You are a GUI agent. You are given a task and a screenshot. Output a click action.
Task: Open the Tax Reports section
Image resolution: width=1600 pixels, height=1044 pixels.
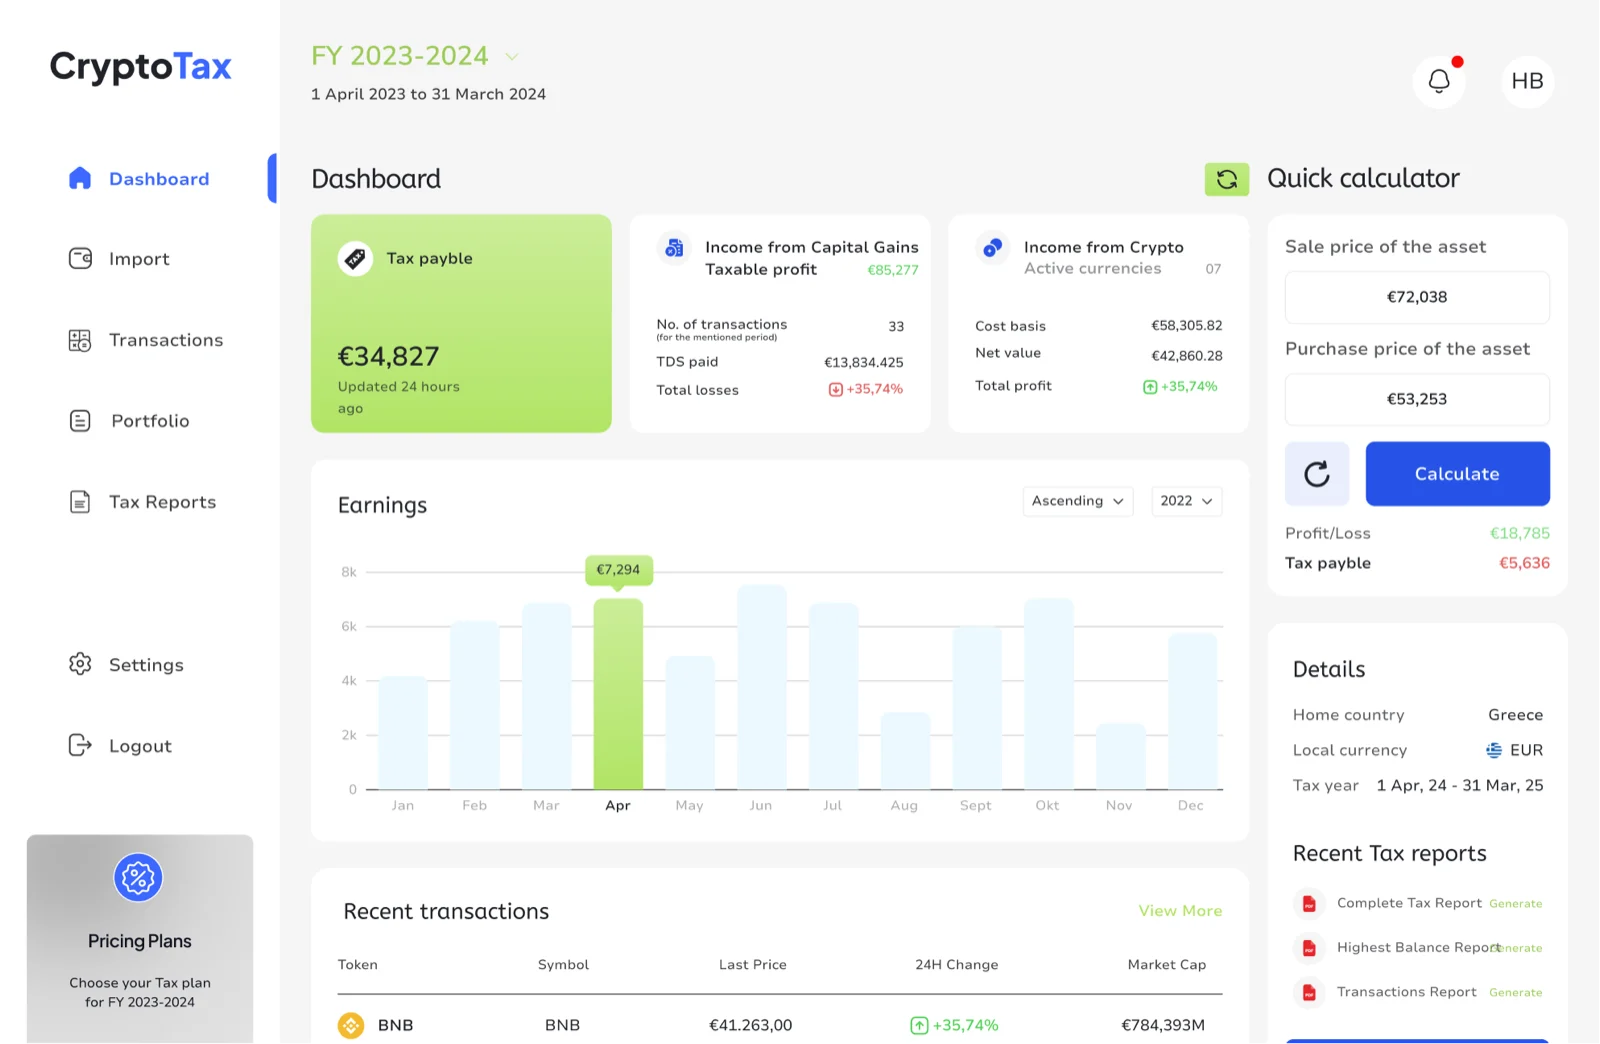[x=163, y=502]
